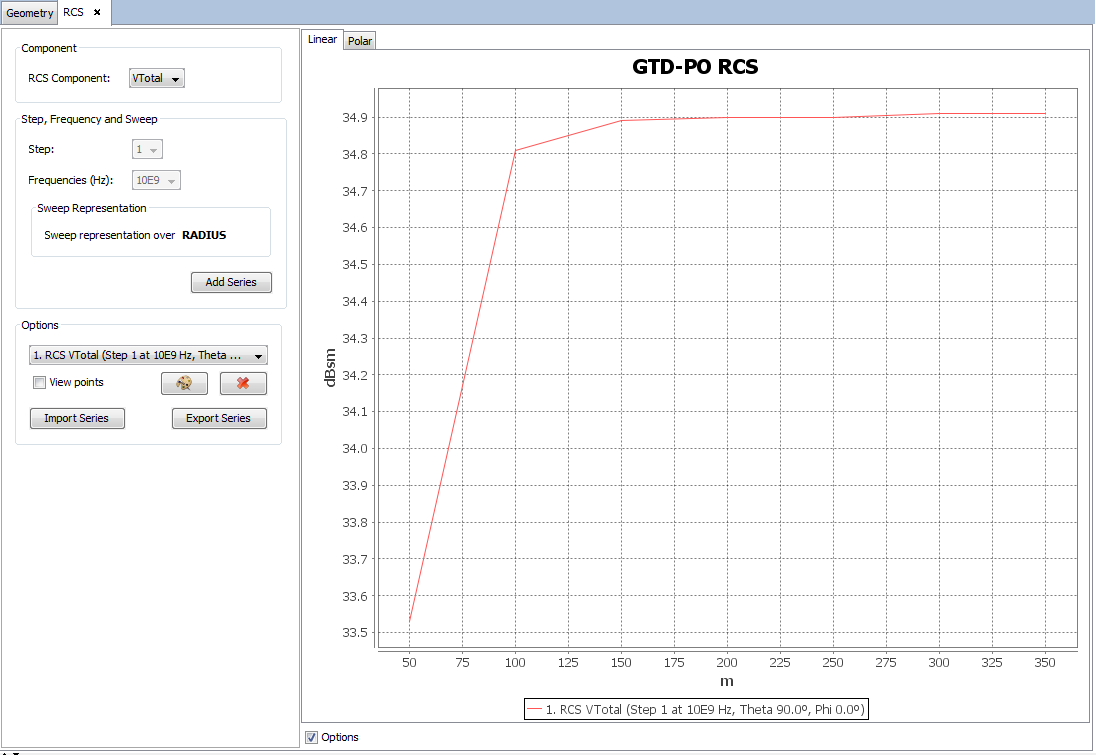Expand the Frequencies (Hz) dropdown
Image resolution: width=1096 pixels, height=755 pixels.
(157, 180)
